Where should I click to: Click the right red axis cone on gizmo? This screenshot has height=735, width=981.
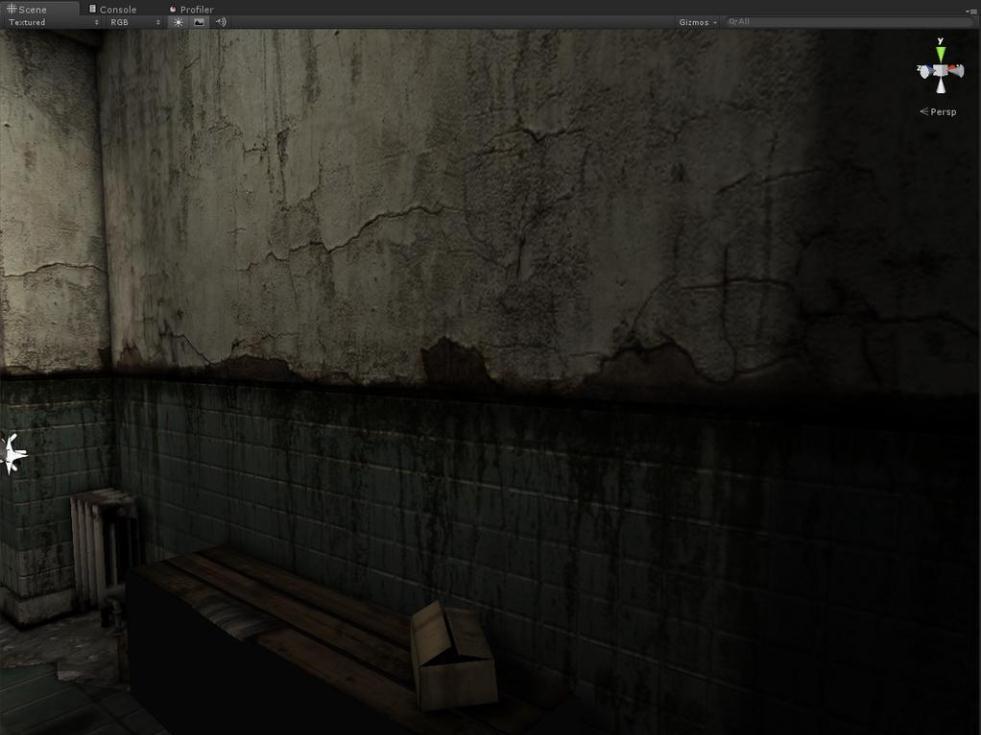point(956,71)
